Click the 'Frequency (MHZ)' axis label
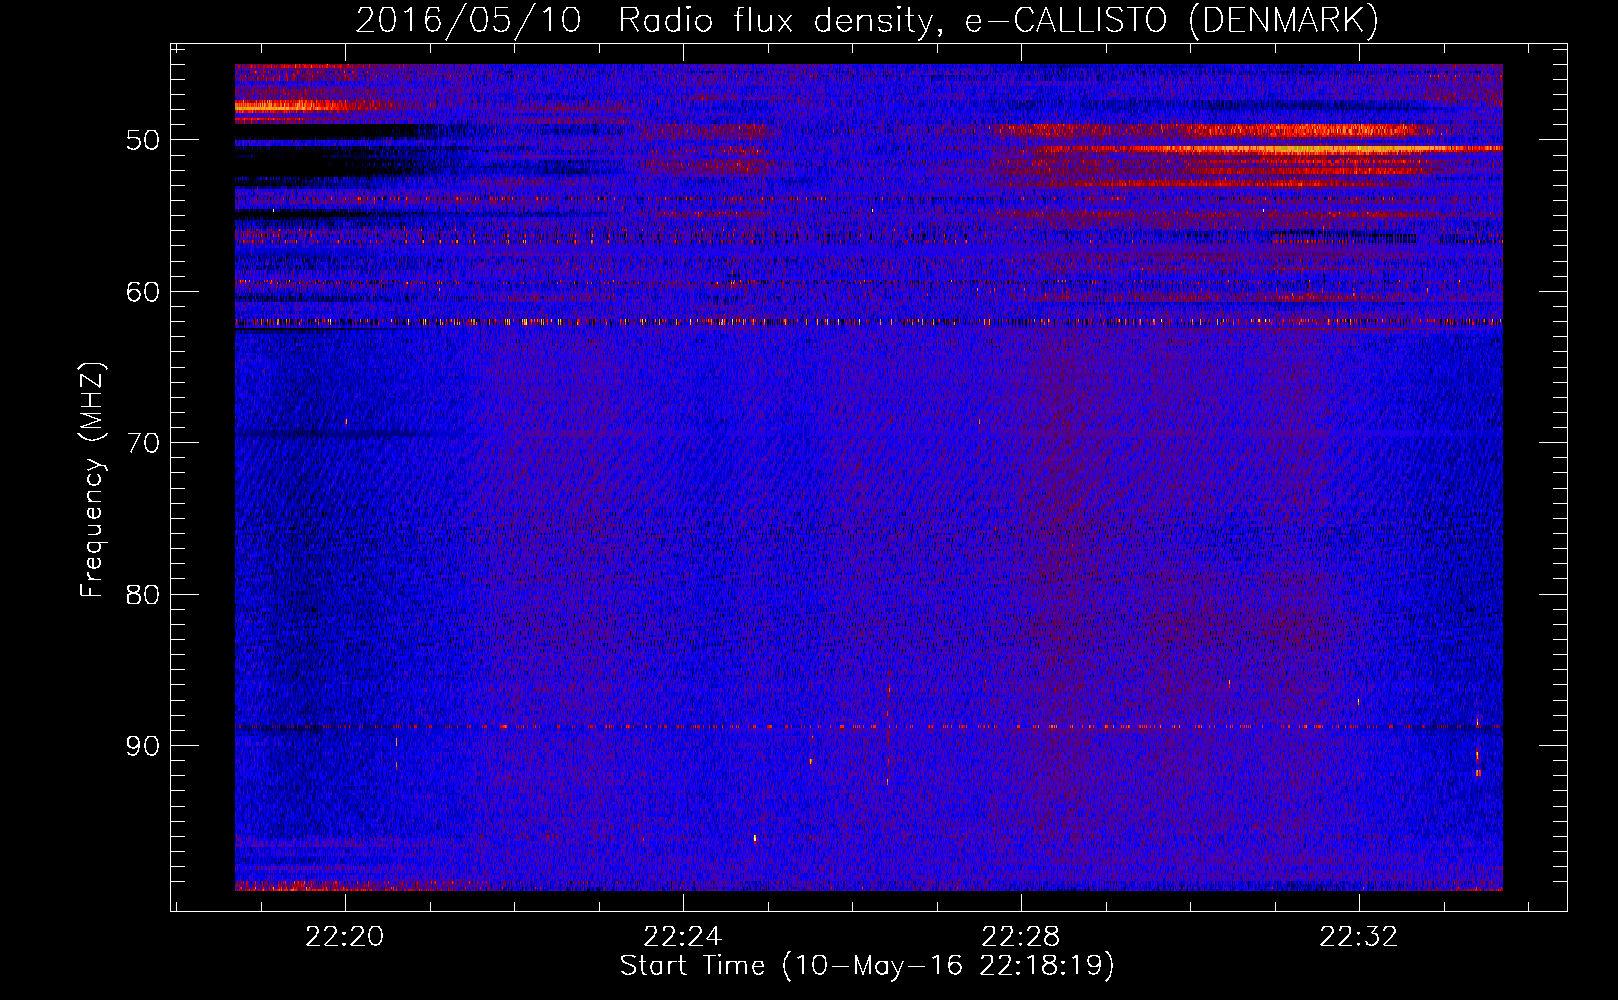The image size is (1618, 1000). pos(92,480)
